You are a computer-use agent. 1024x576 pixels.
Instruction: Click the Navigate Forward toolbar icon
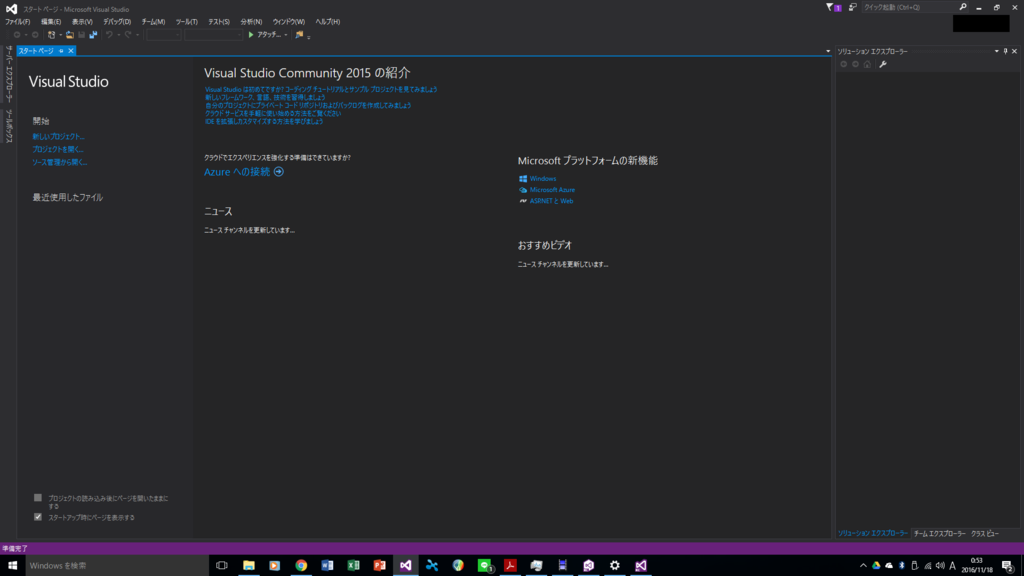(x=35, y=35)
